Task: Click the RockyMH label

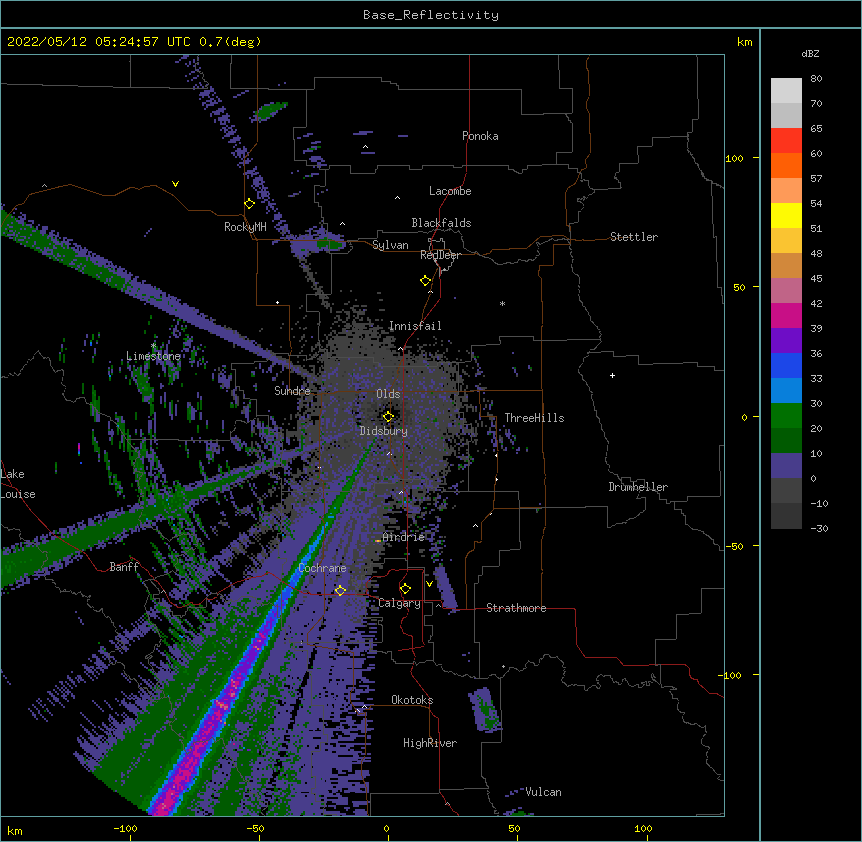Action: (x=245, y=227)
